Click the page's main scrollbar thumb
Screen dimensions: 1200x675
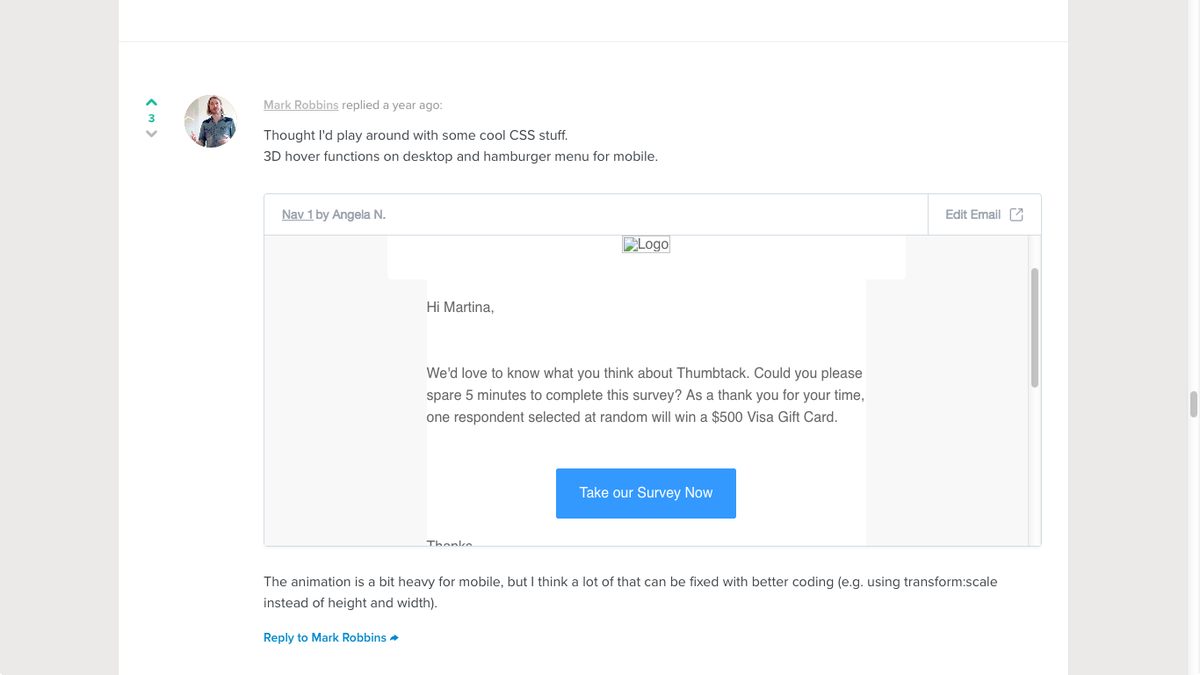pos(1193,404)
